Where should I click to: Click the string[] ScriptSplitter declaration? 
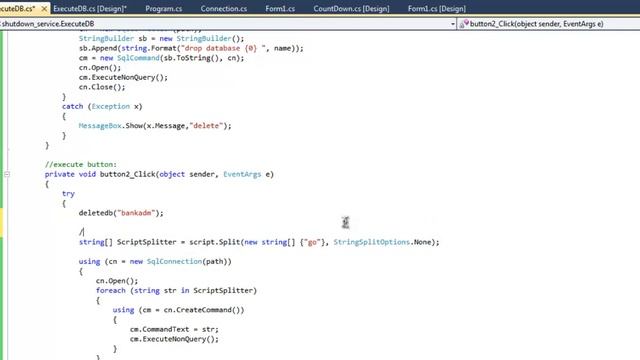tap(259, 242)
